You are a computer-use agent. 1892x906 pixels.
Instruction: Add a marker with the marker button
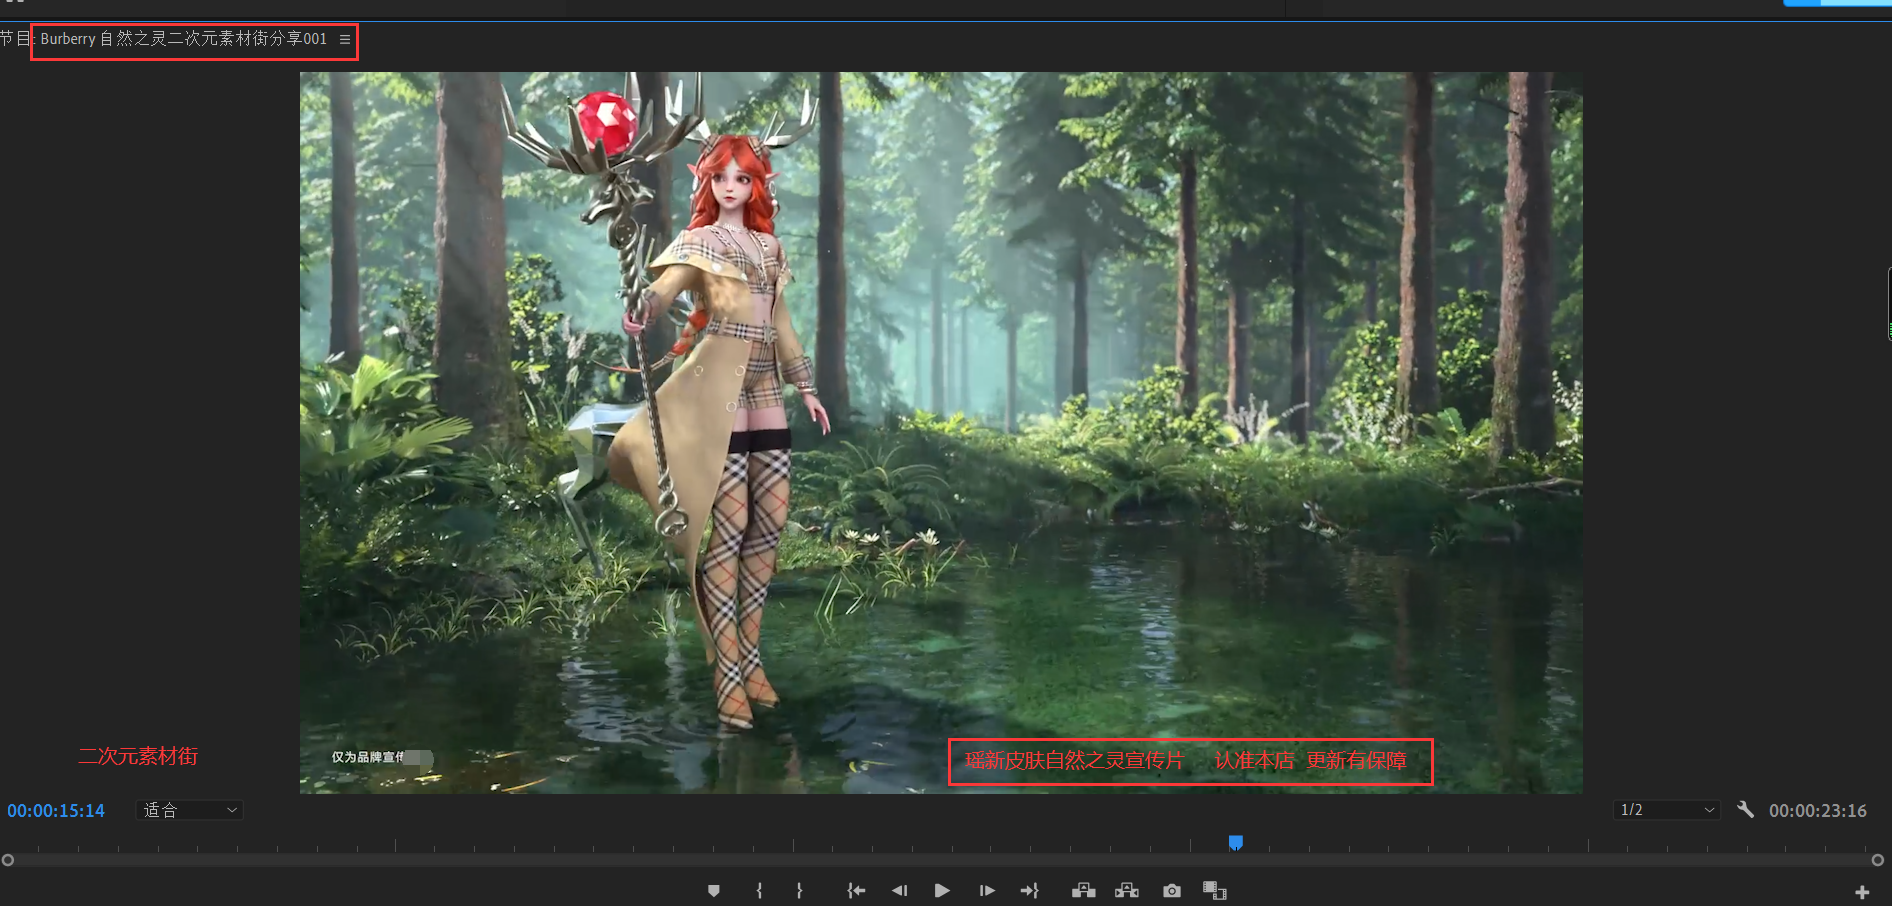coord(714,891)
